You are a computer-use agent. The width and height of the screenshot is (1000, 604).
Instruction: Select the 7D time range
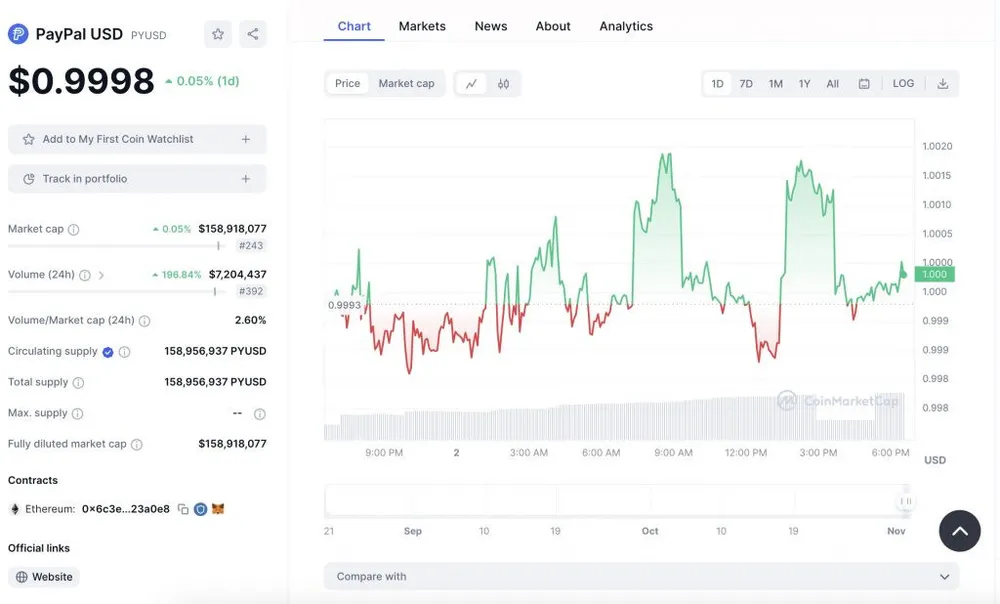pyautogui.click(x=746, y=84)
